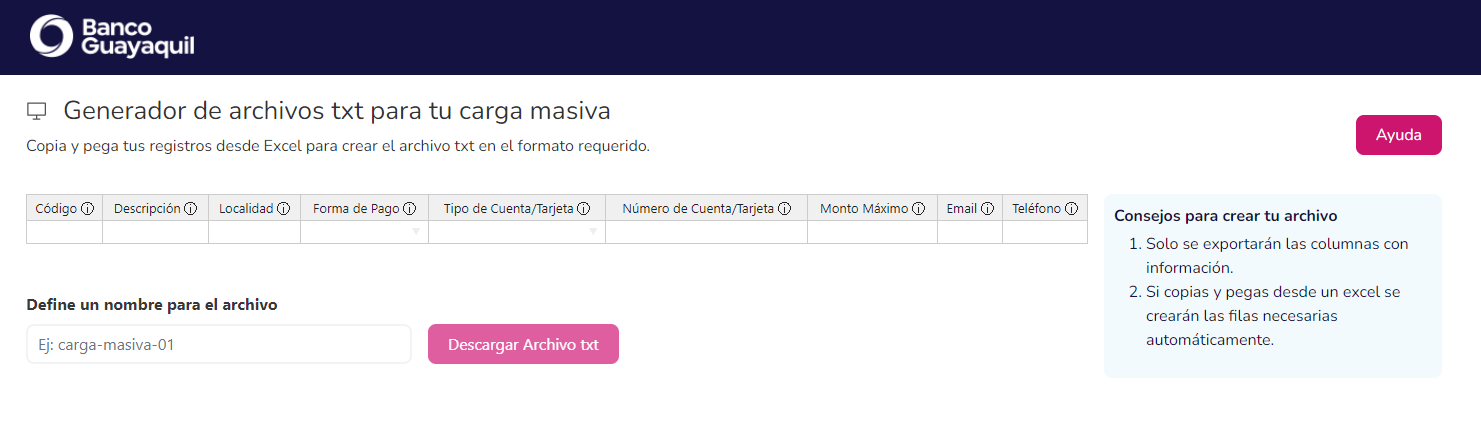Select the empty Localidad cell

pyautogui.click(x=254, y=232)
